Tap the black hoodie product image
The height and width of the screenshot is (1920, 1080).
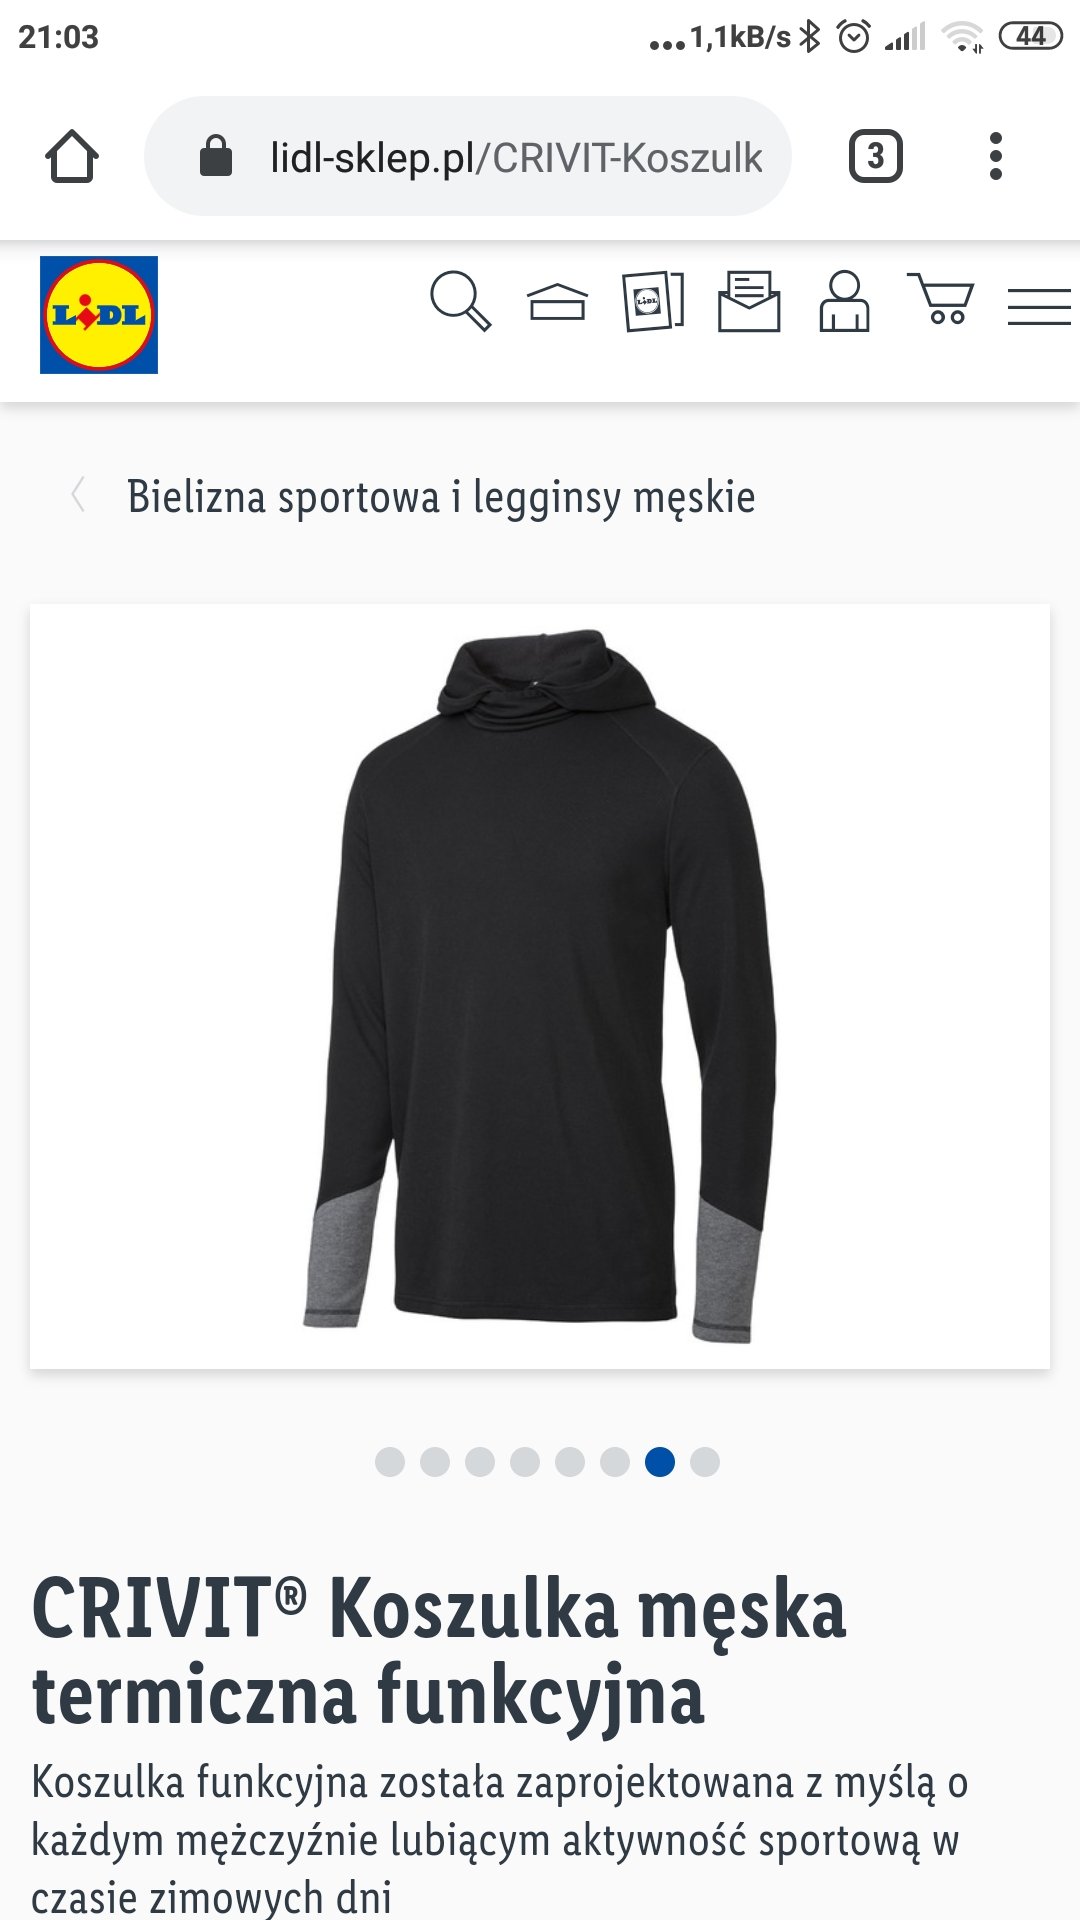pos(540,986)
